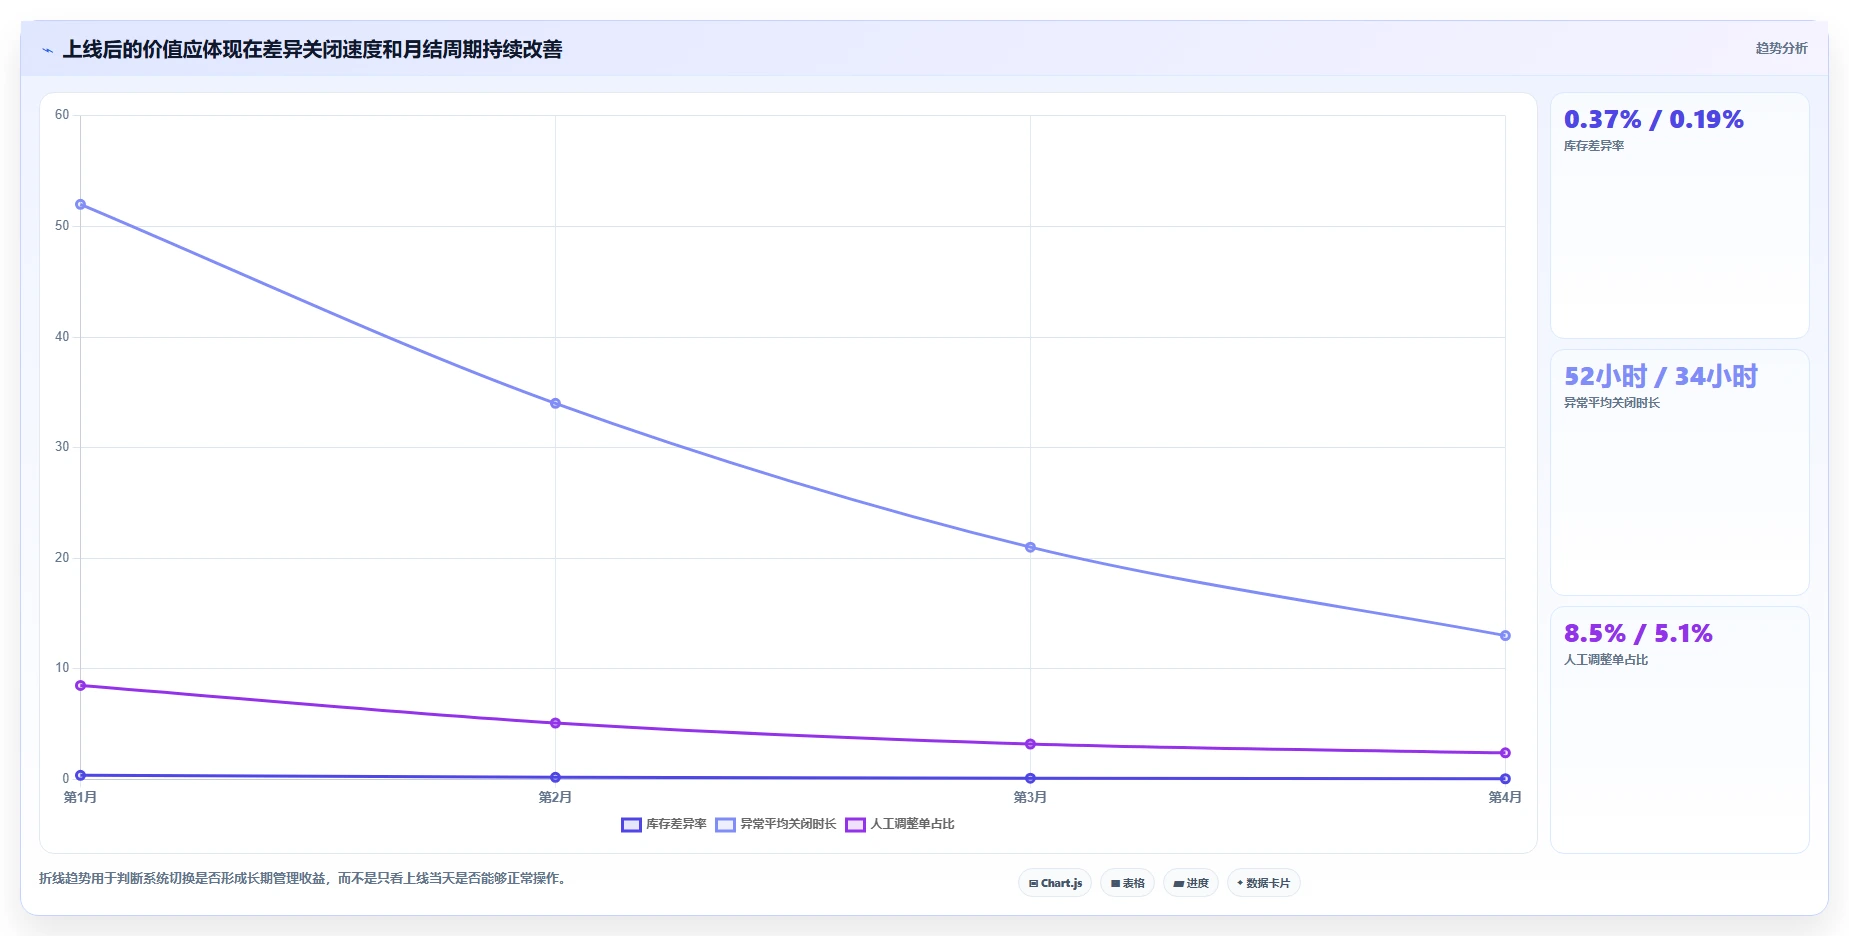Click the 8.5% / 5.1% KPI value
The width and height of the screenshot is (1849, 936).
(x=1638, y=633)
